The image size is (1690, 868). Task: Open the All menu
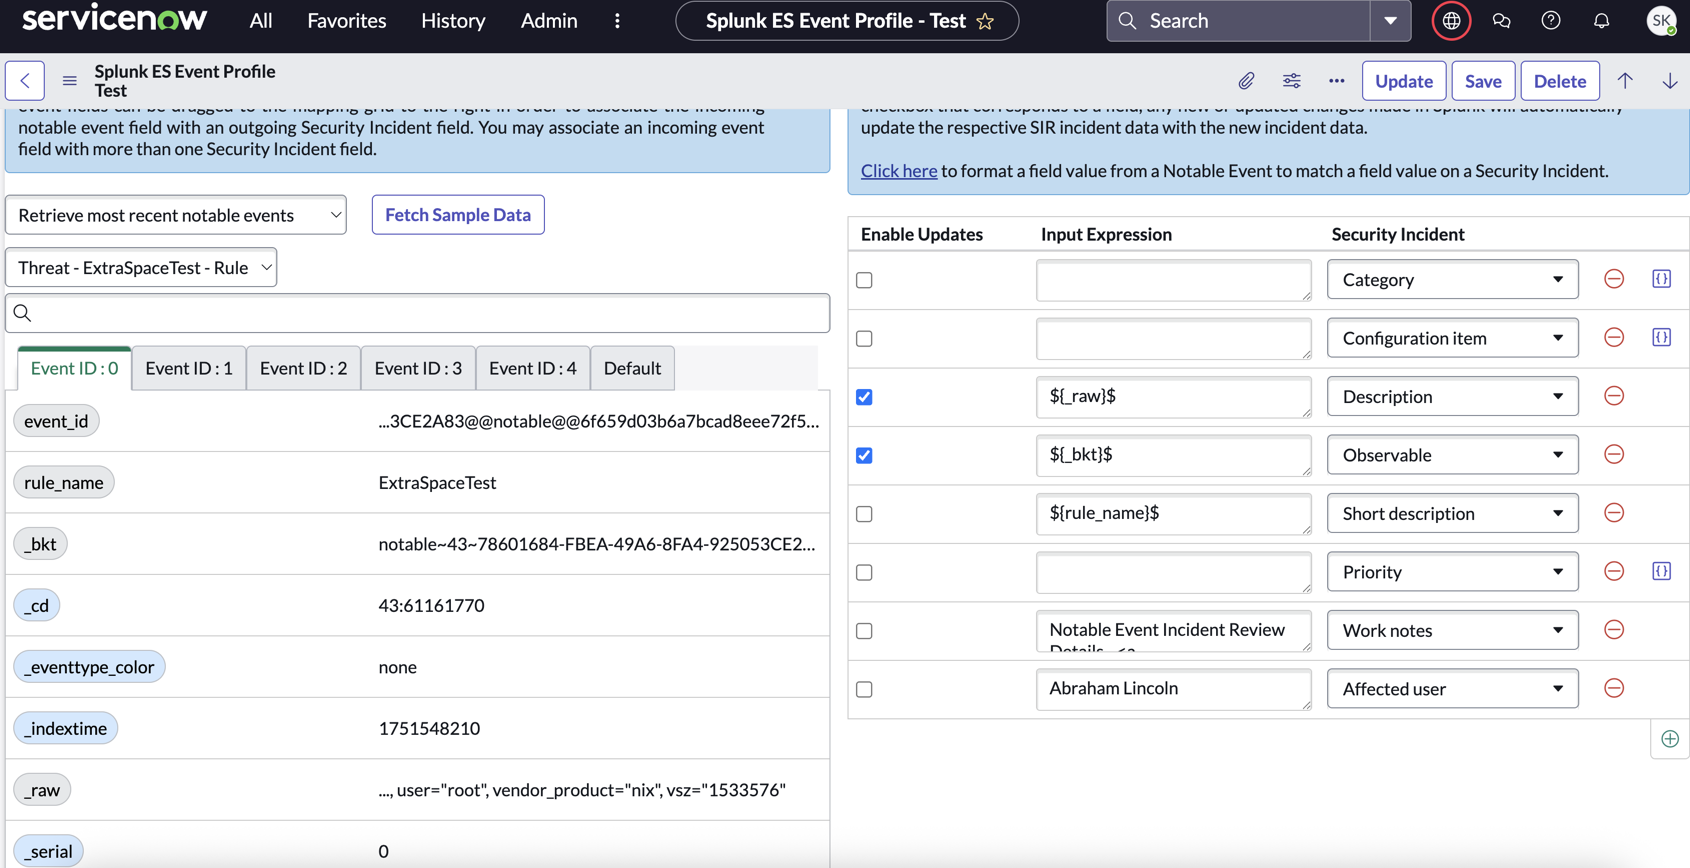point(261,21)
